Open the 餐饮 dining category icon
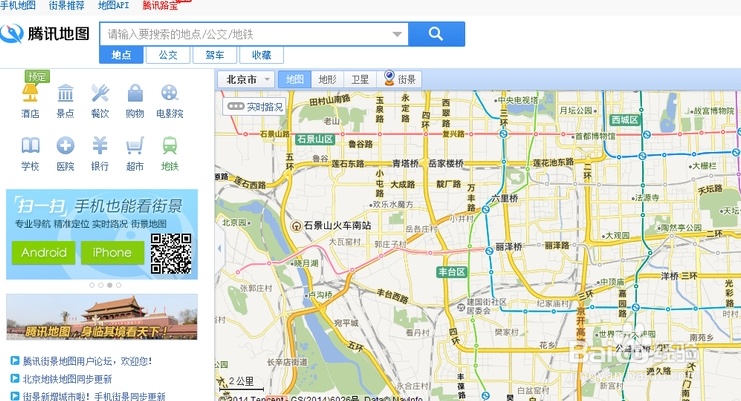The width and height of the screenshot is (741, 401). click(x=100, y=100)
